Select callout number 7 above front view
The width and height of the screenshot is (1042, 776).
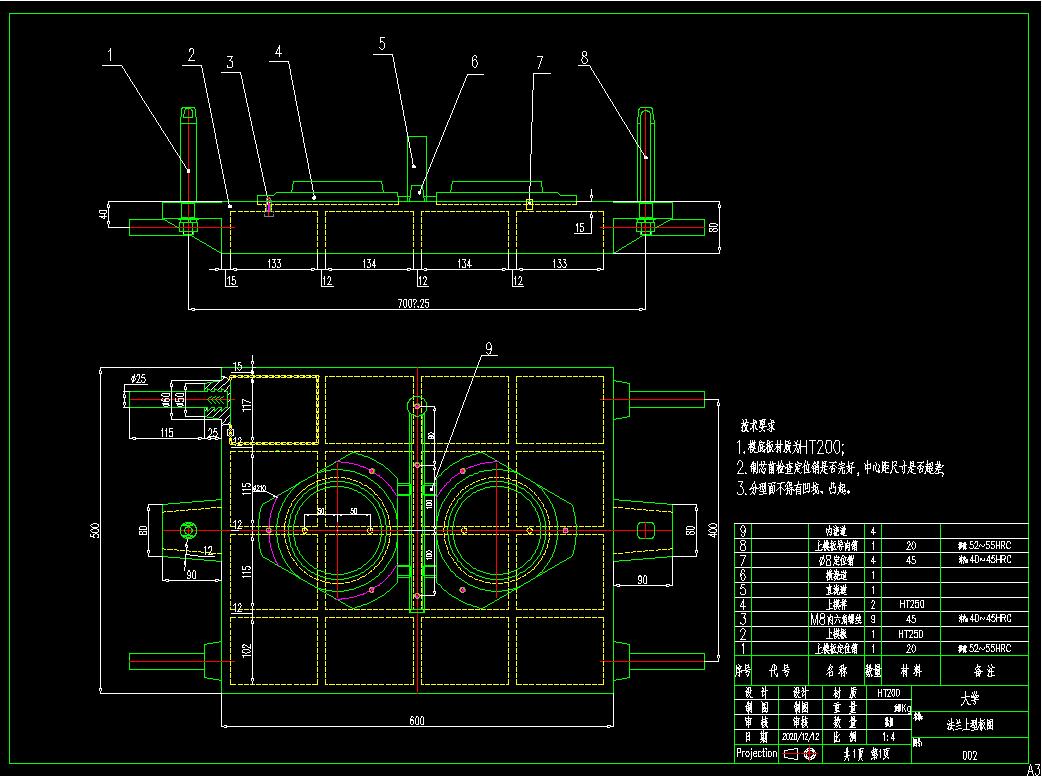(540, 63)
